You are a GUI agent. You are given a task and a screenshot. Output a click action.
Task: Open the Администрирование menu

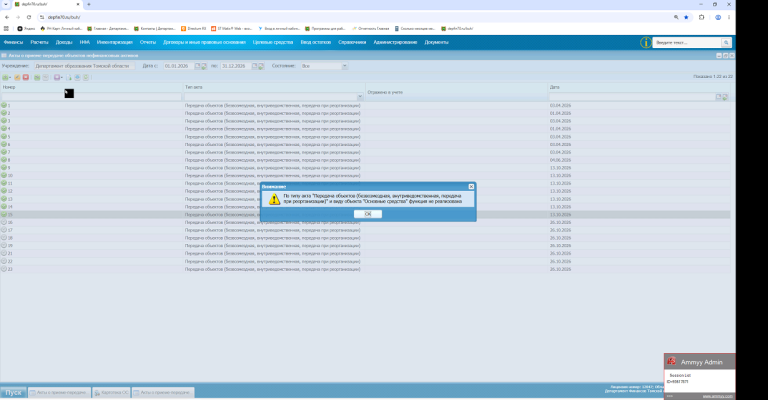pyautogui.click(x=395, y=43)
